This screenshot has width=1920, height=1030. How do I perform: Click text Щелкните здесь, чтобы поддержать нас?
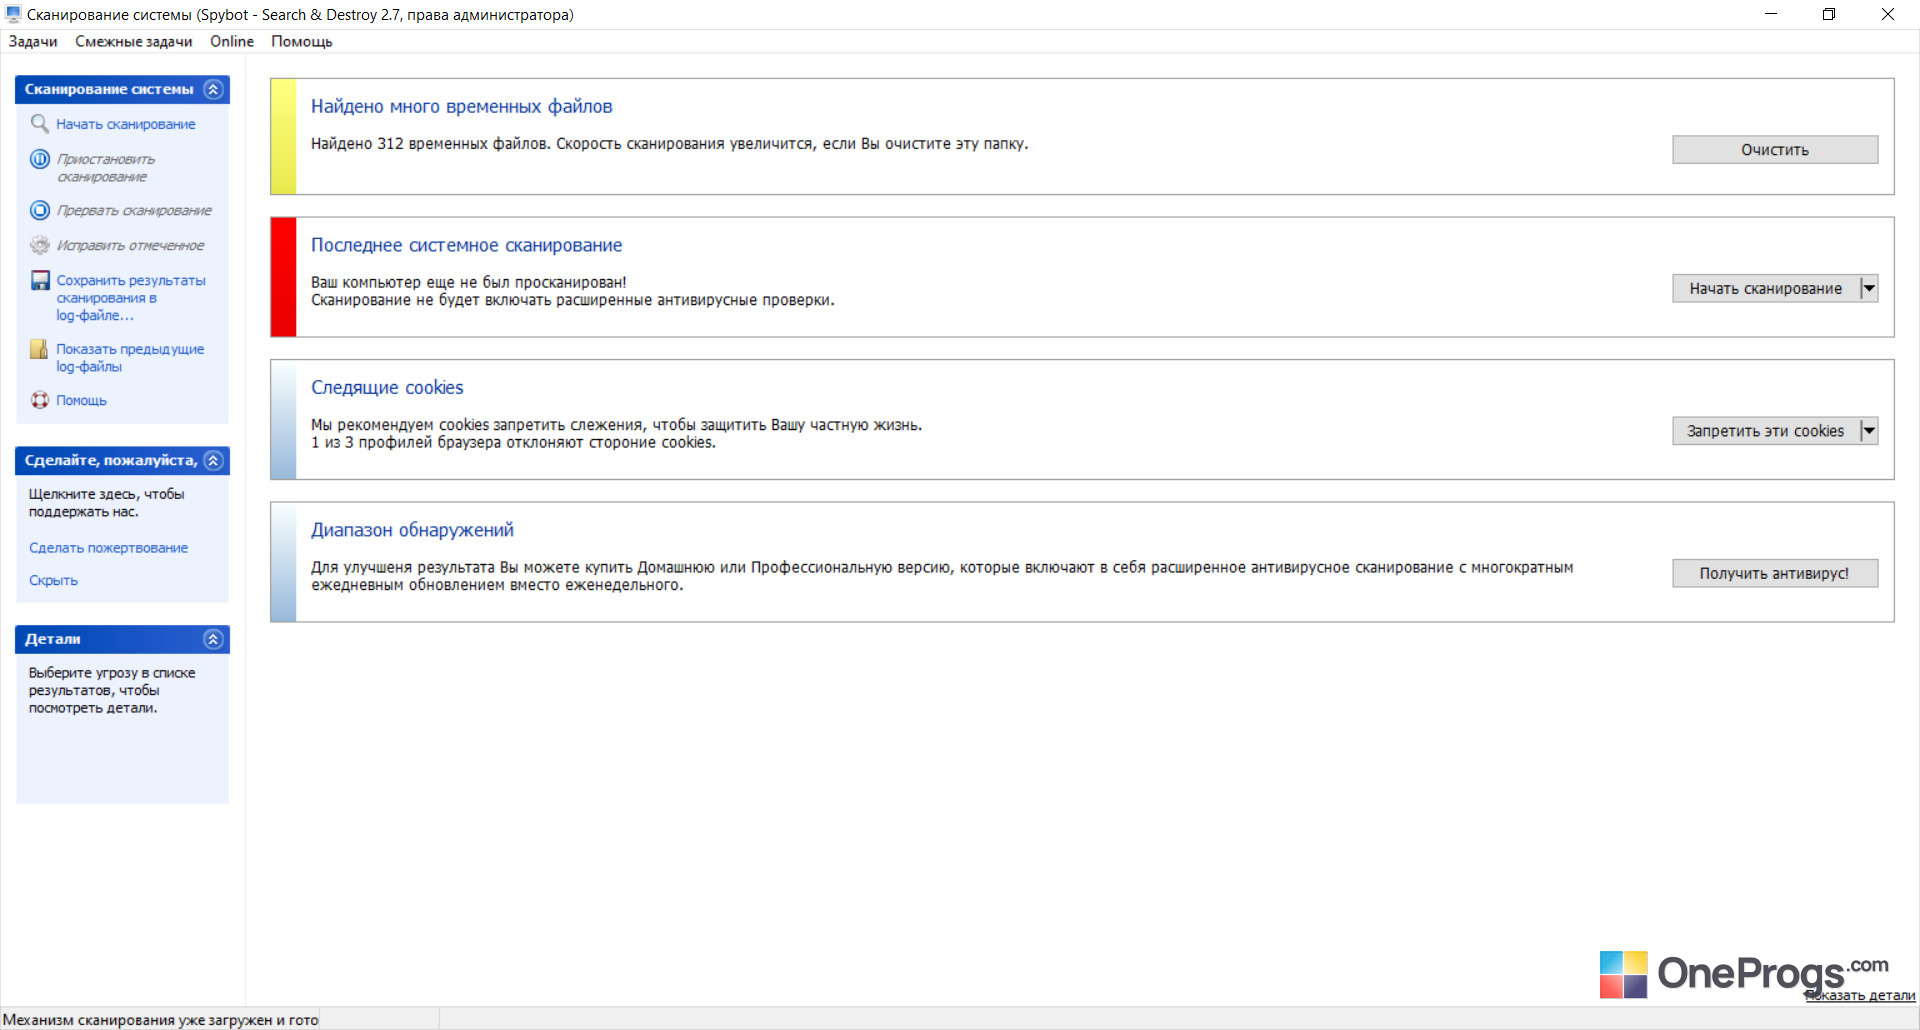tap(106, 503)
